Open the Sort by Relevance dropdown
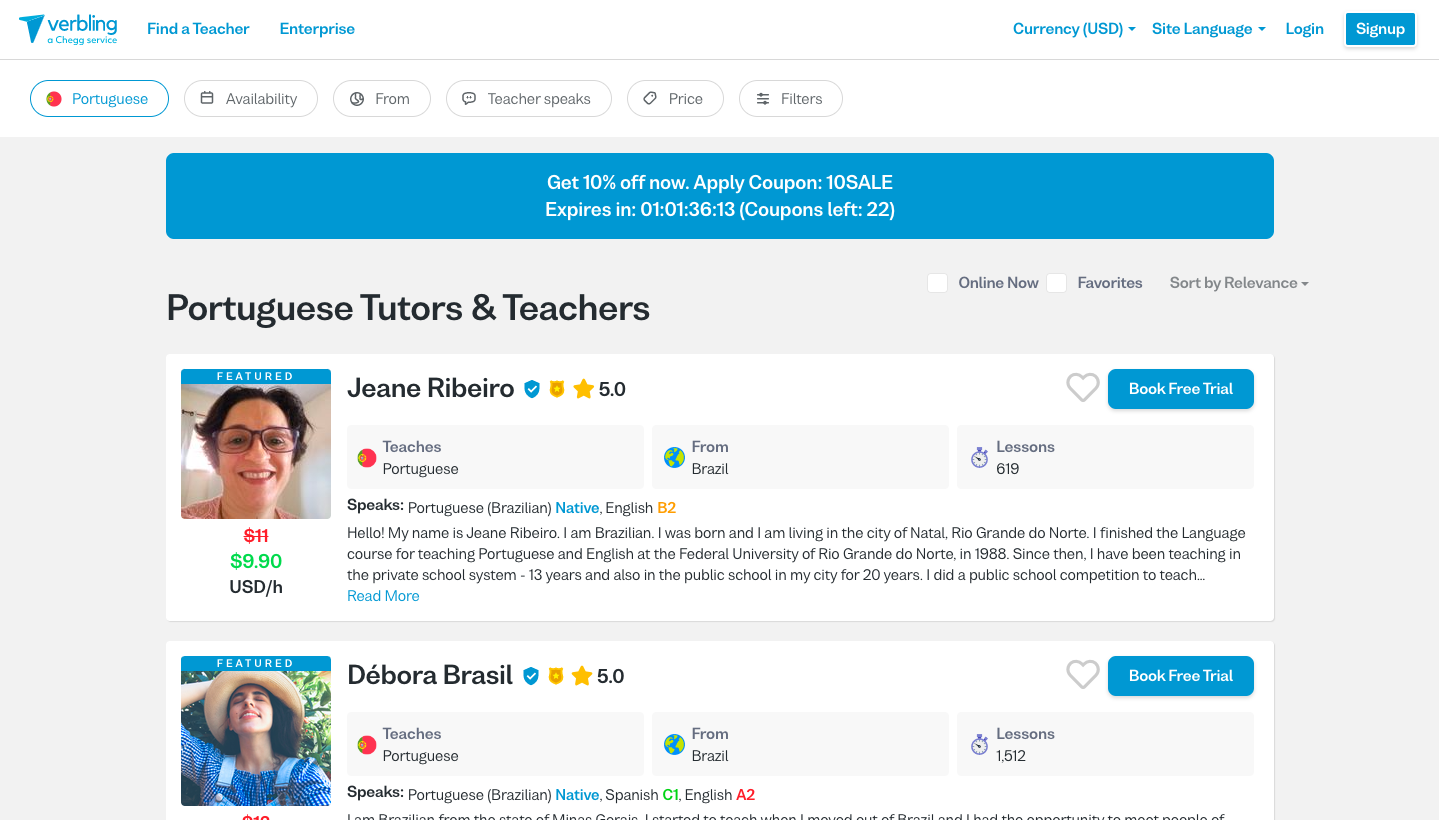 click(1239, 283)
